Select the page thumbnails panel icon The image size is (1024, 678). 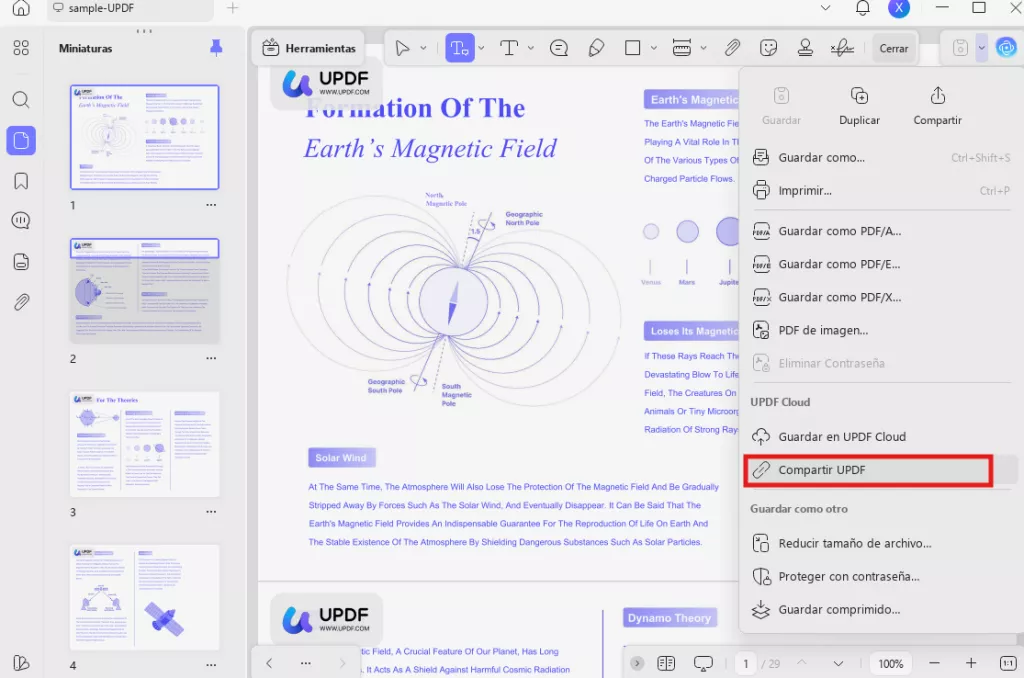[21, 140]
